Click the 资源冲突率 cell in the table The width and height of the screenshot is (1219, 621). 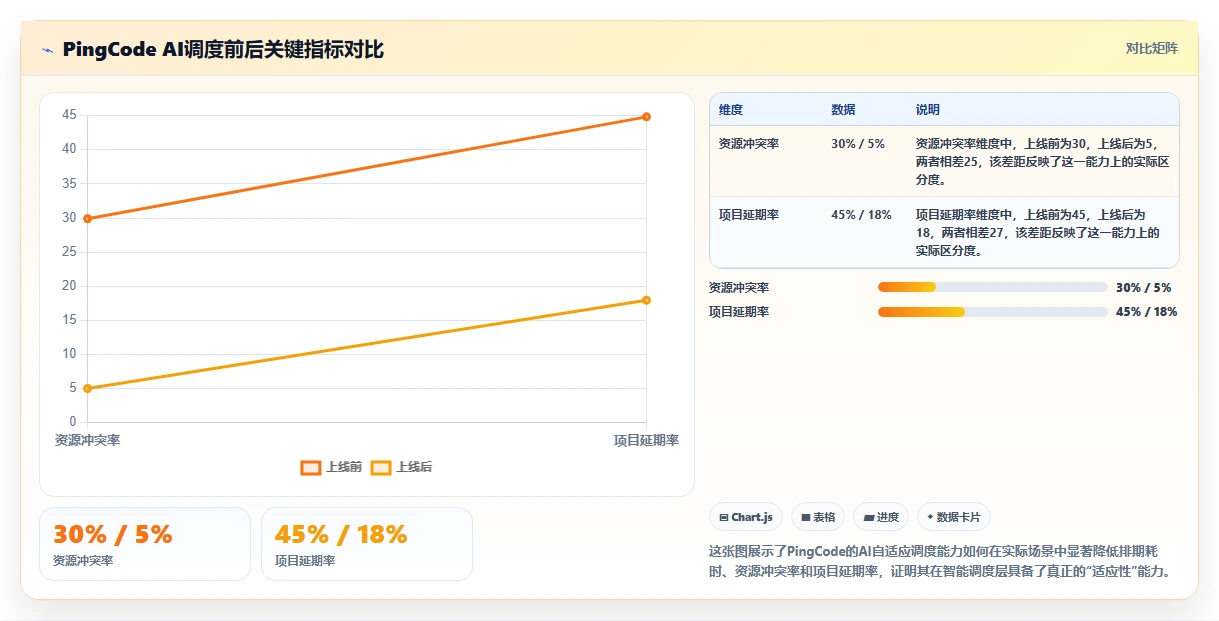[749, 144]
